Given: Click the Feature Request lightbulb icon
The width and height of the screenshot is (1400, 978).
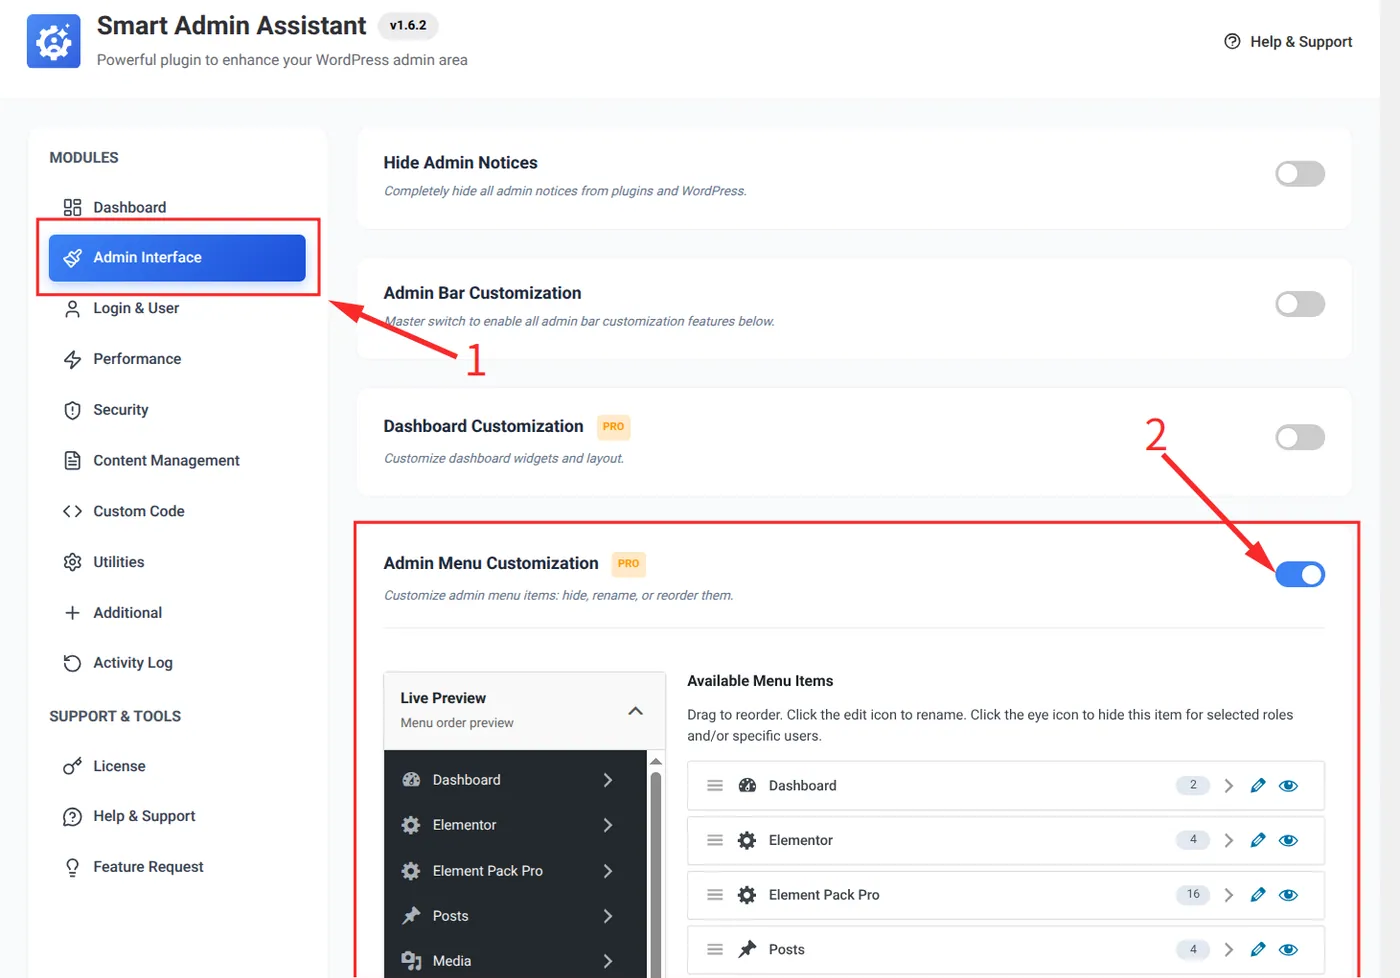Looking at the screenshot, I should click(x=72, y=867).
